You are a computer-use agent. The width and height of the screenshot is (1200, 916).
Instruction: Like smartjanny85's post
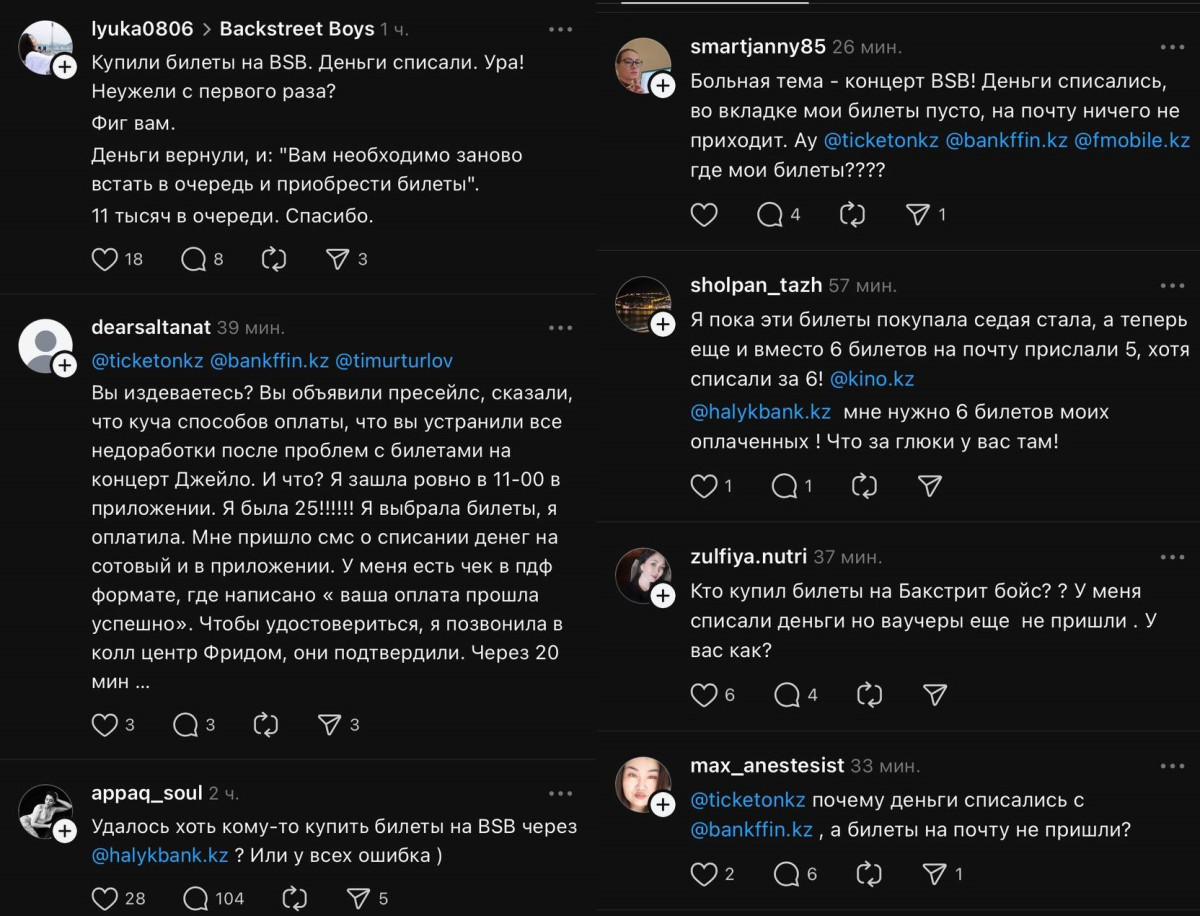pos(705,214)
